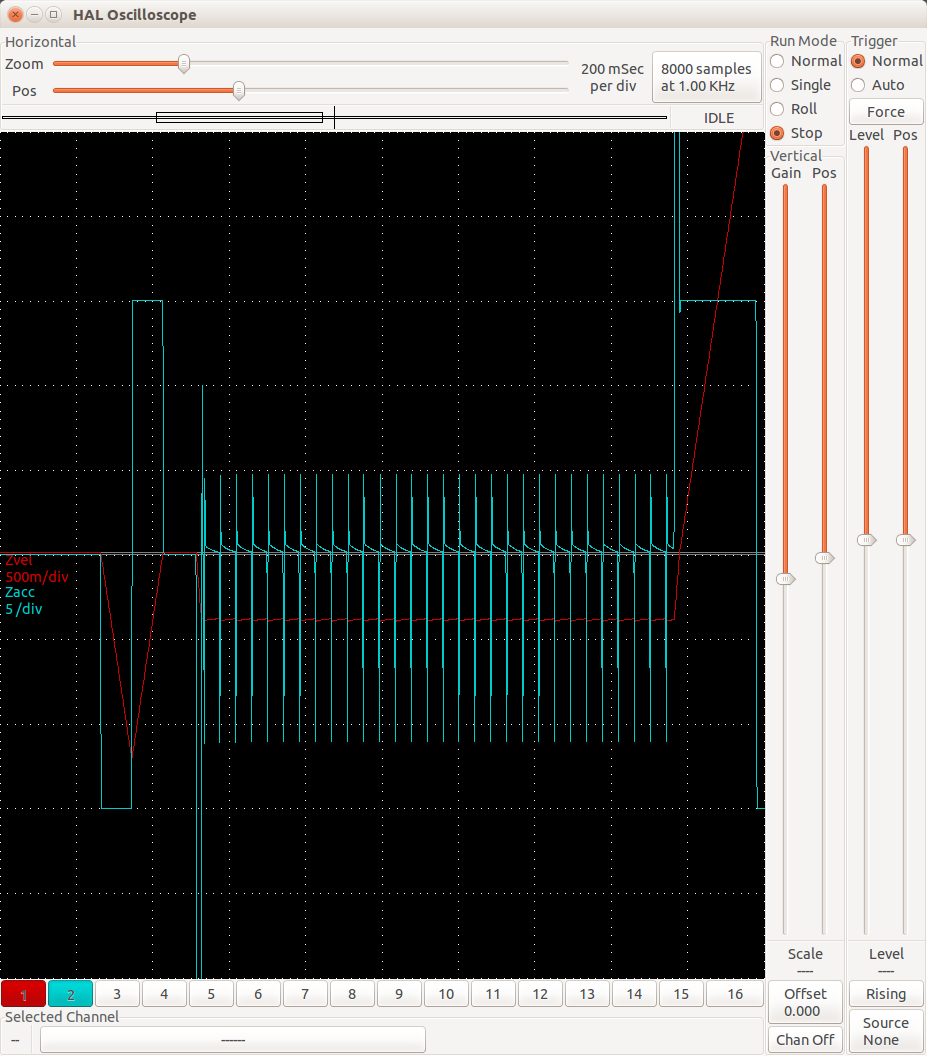The width and height of the screenshot is (927, 1056).
Task: Click the Force trigger button
Action: (886, 112)
